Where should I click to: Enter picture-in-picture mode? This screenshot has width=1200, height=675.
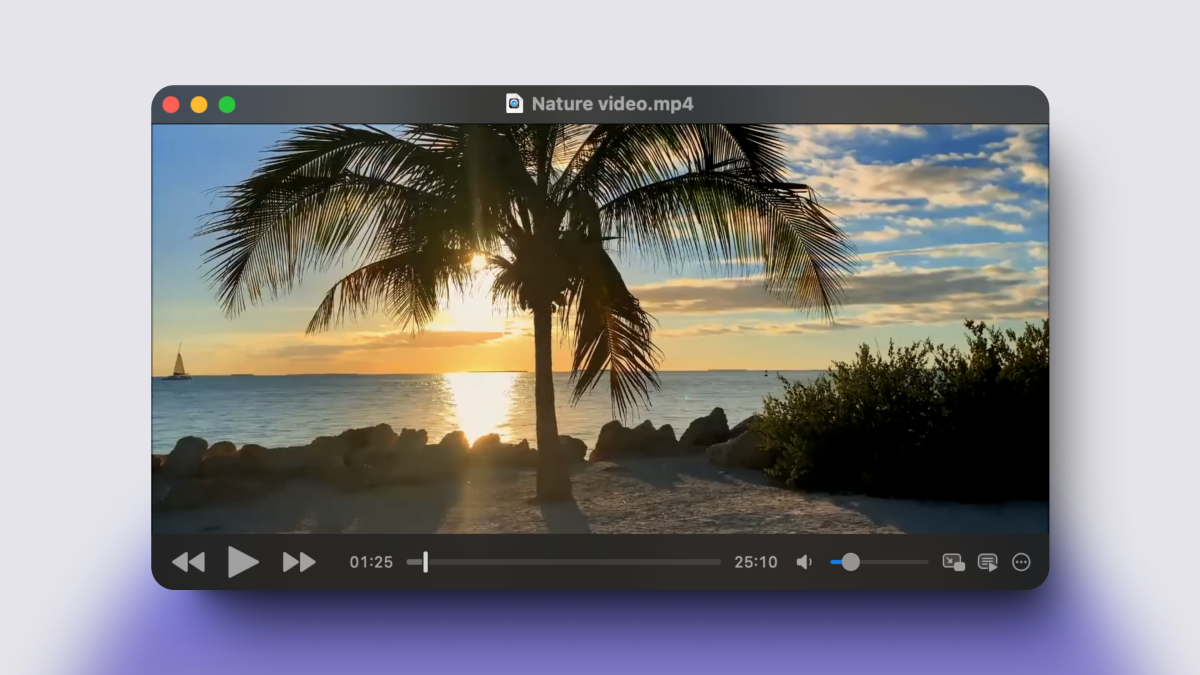(954, 562)
